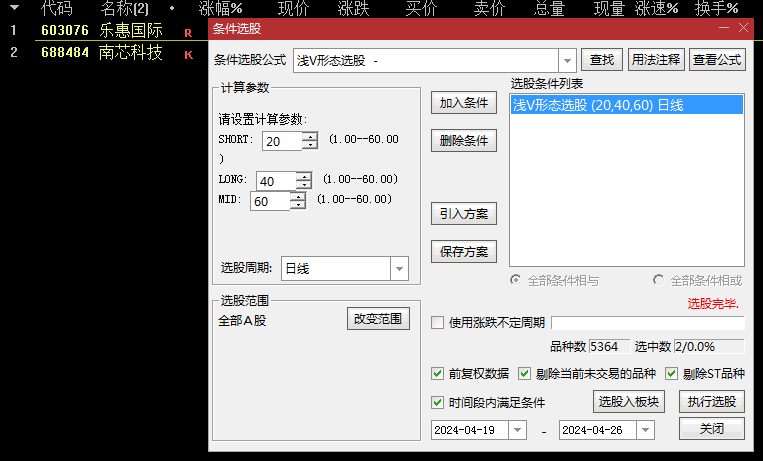Click the R marker beside 乐惠国际

(188, 33)
